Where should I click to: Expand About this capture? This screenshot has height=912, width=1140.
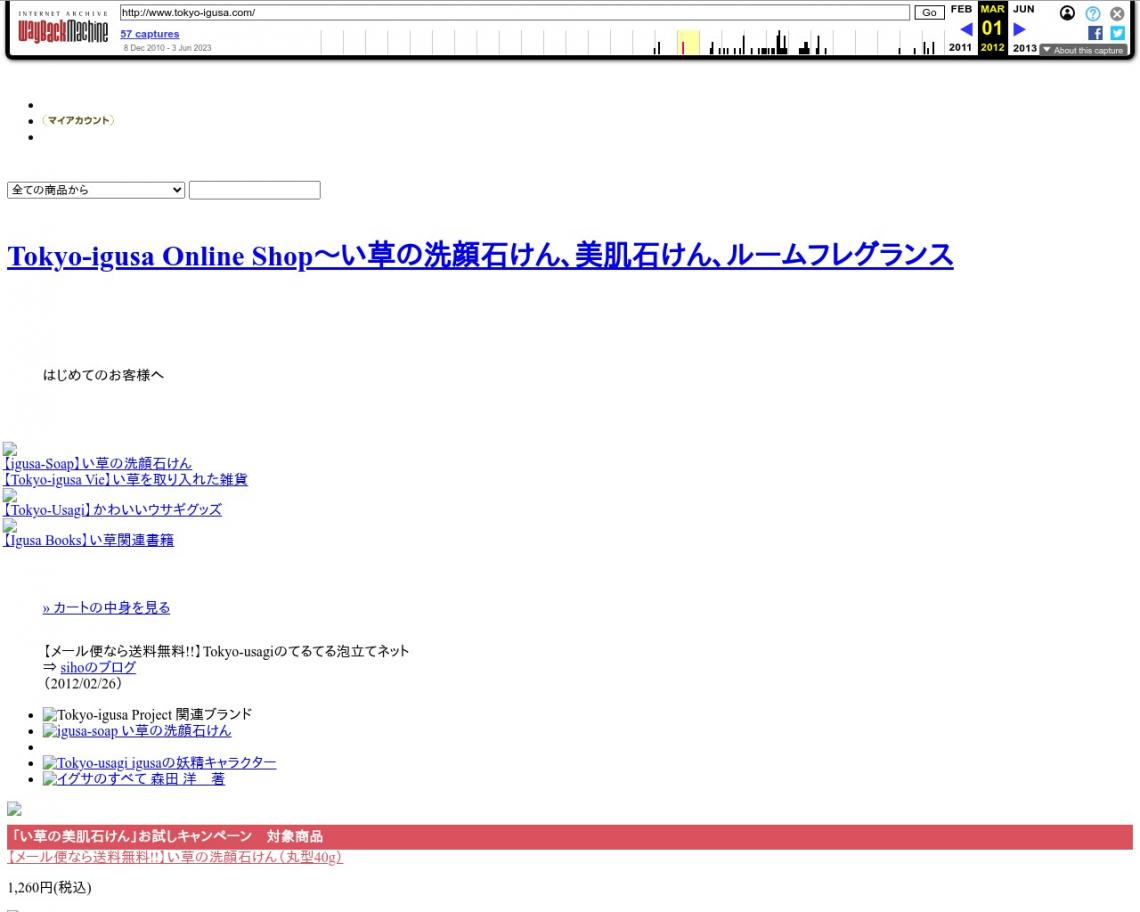[1083, 50]
